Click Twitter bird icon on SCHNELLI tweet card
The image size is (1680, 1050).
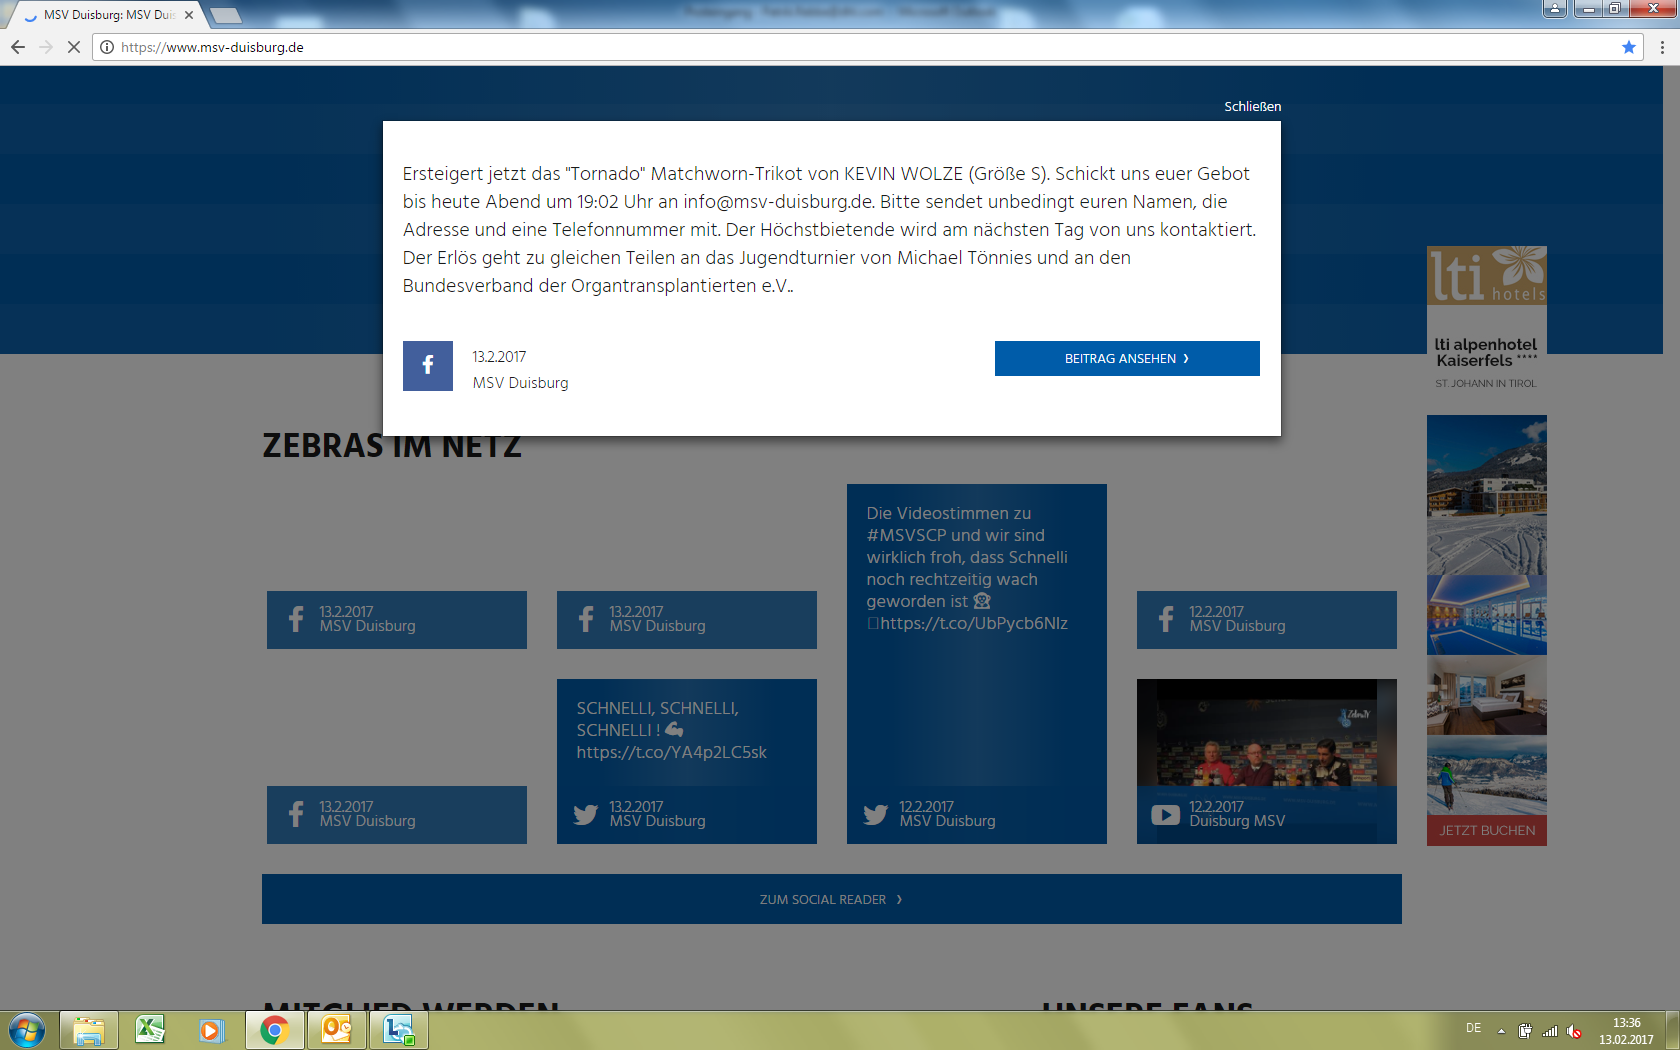click(586, 814)
